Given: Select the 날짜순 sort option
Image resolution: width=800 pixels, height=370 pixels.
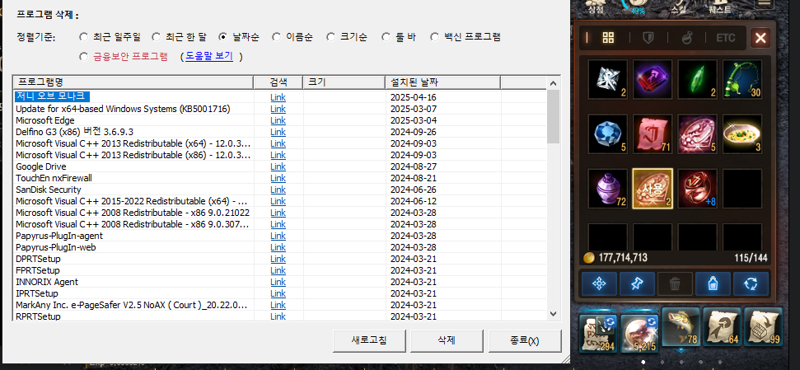Looking at the screenshot, I should (239, 37).
